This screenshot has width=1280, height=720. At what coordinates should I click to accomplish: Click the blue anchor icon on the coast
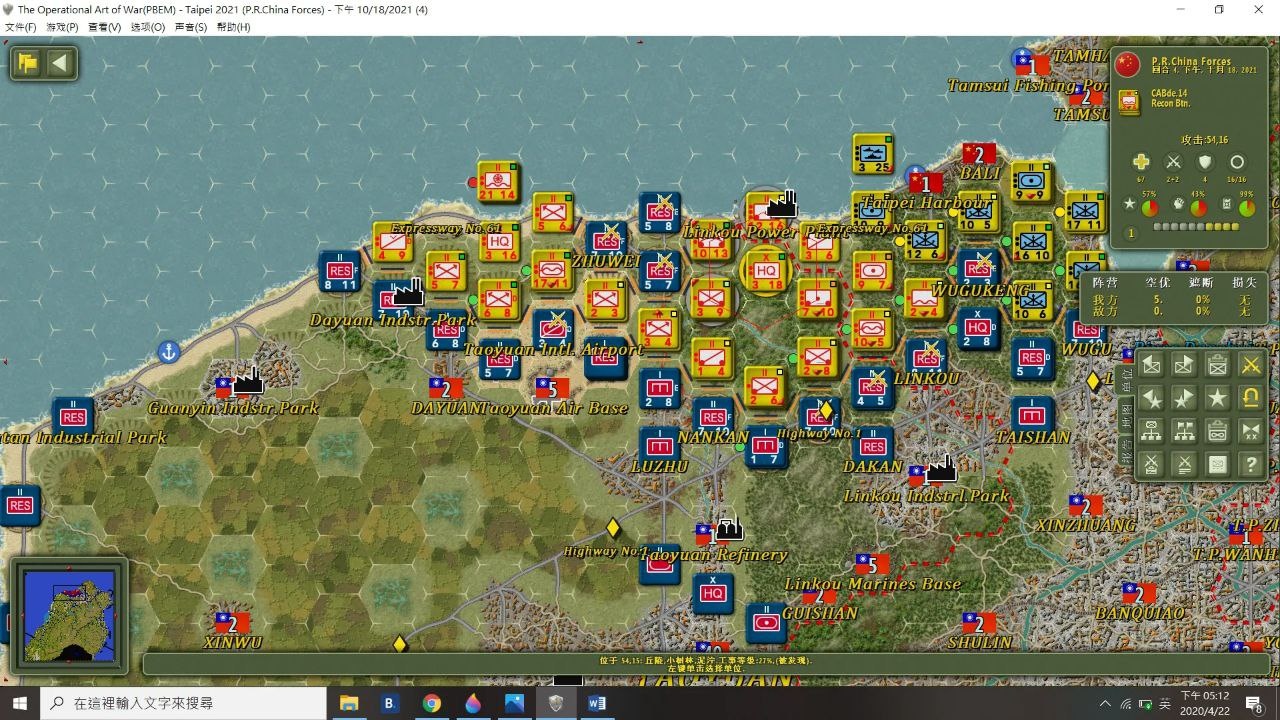pos(170,352)
